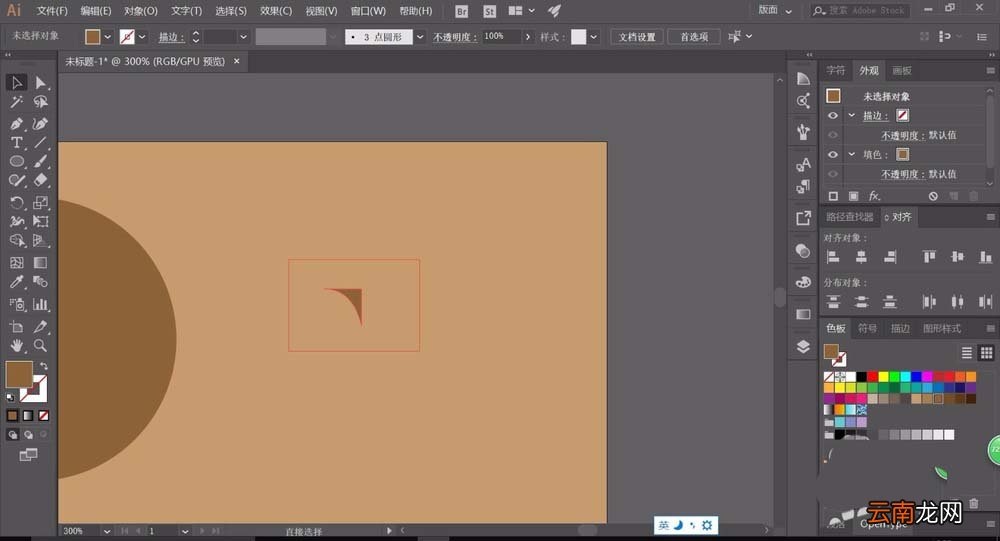Open the 窗口(W) menu
Image resolution: width=1000 pixels, height=541 pixels.
(x=368, y=11)
